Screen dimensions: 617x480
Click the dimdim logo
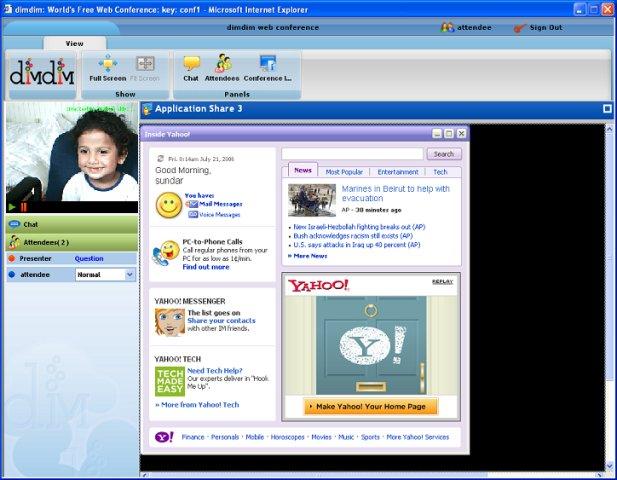(x=42, y=72)
